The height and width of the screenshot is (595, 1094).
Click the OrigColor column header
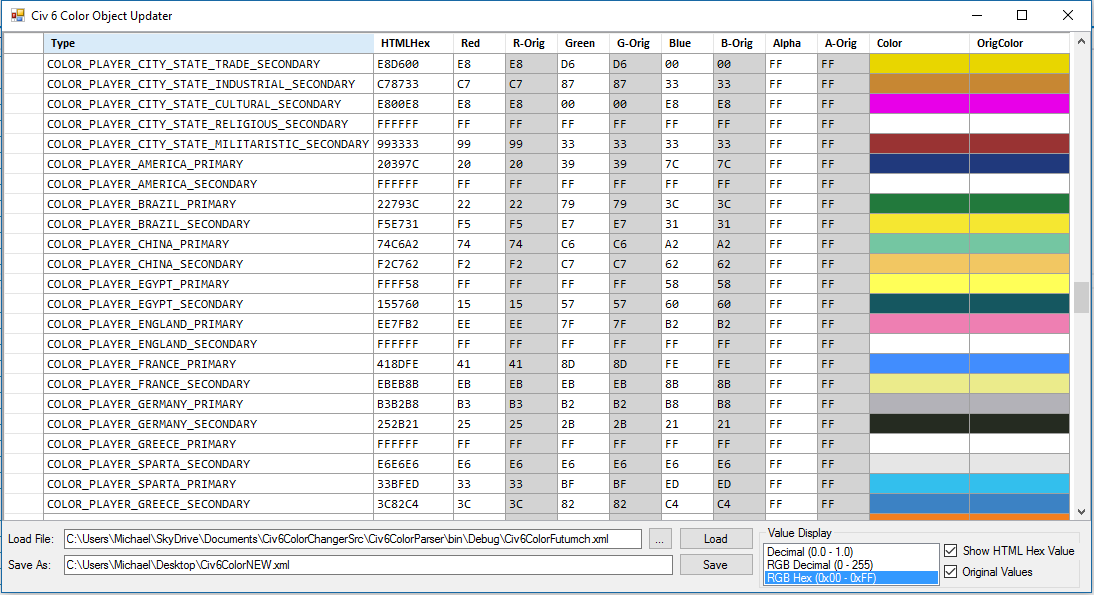pyautogui.click(x=1019, y=43)
